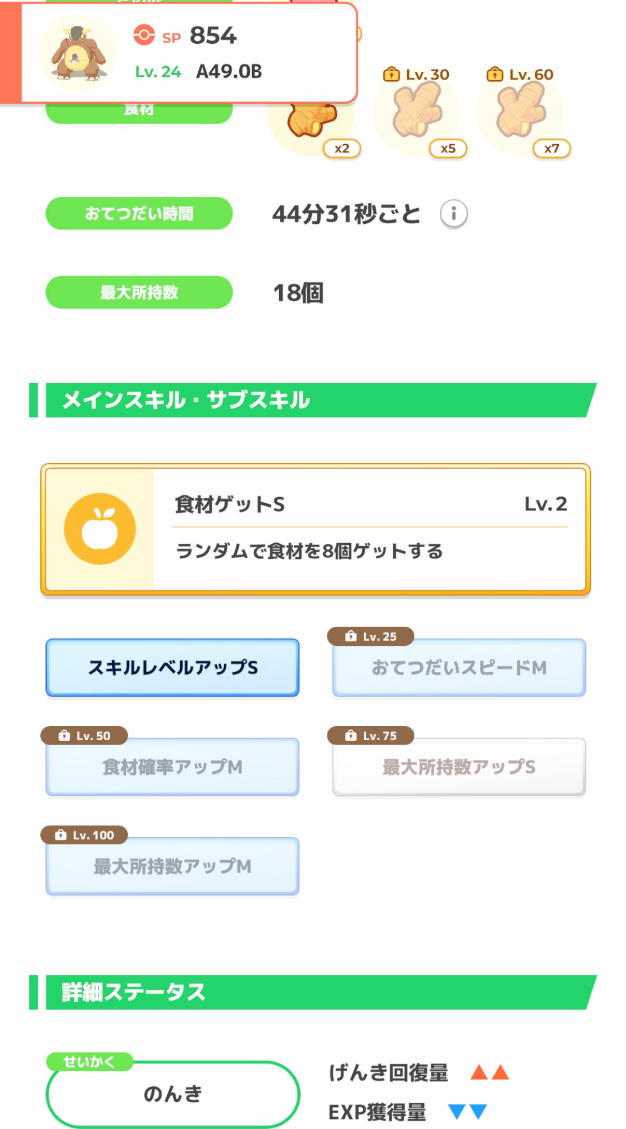
Task: Tap the info icon beside おてつだい時間
Action: 454,214
